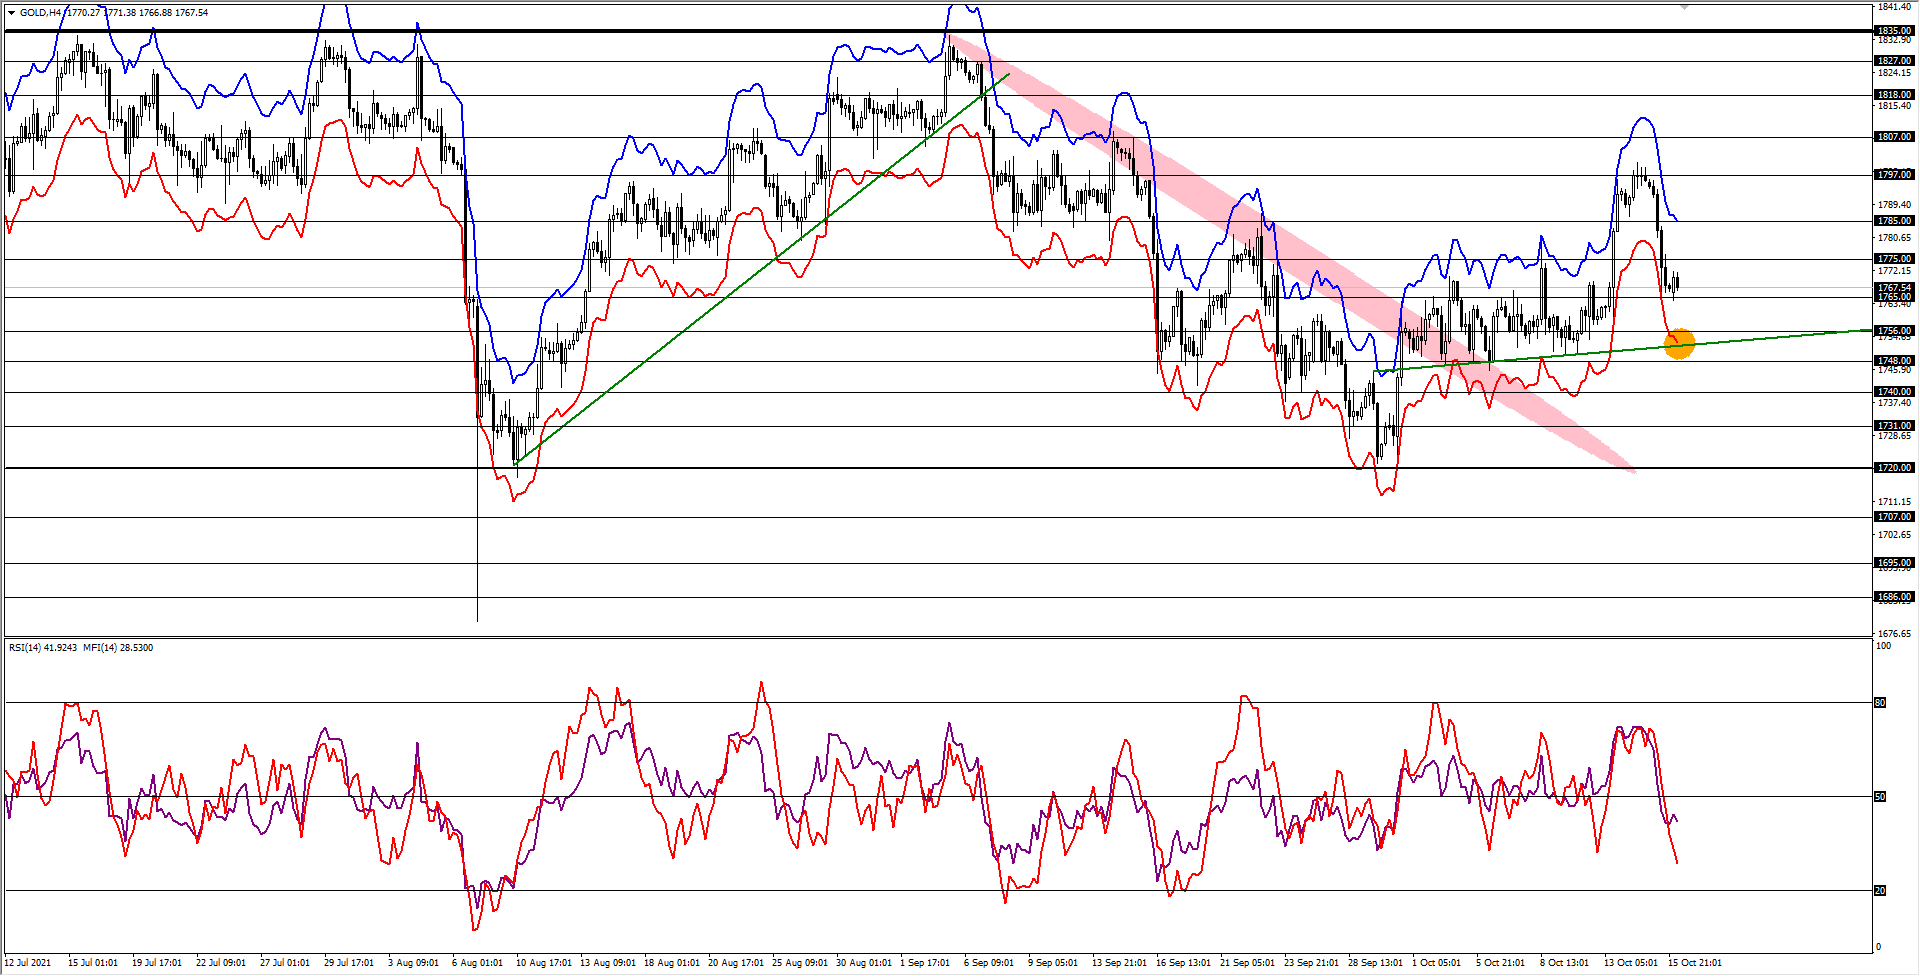Screen dimensions: 1920x976
Task: Open the GOLD,H4 chart dropdown arrow
Action: (x=11, y=13)
